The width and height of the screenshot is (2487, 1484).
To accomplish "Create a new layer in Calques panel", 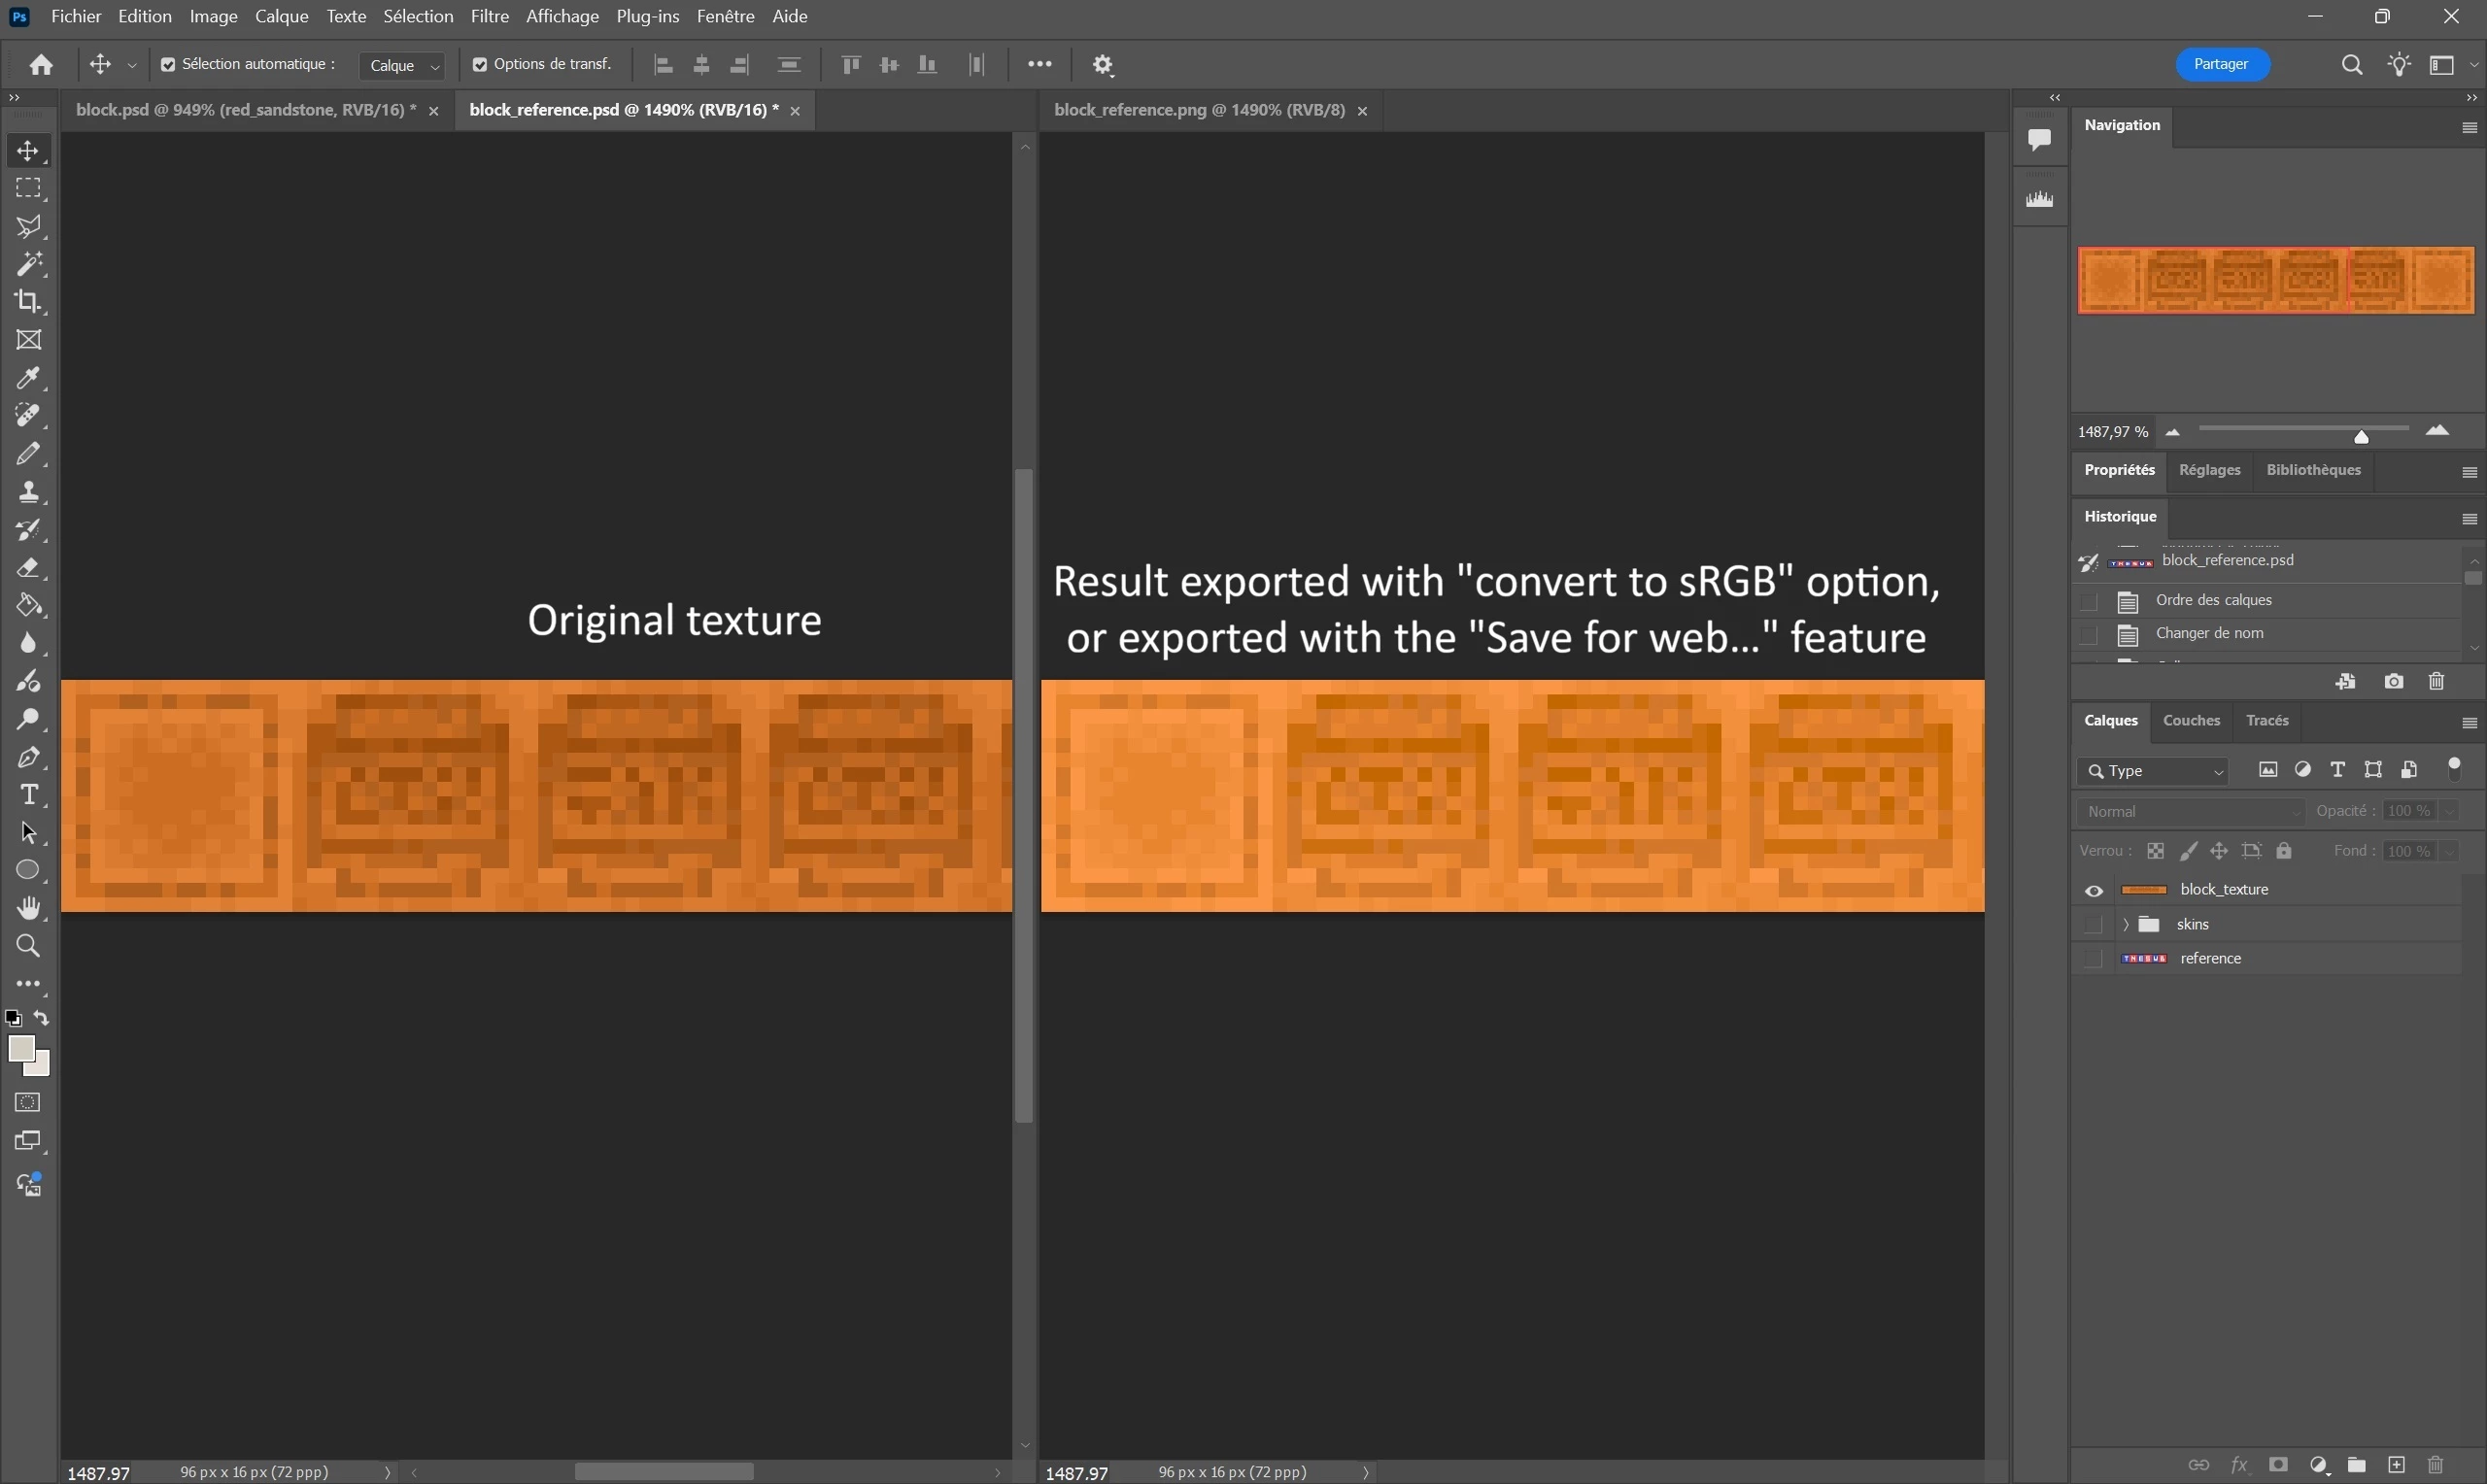I will [x=2397, y=1465].
